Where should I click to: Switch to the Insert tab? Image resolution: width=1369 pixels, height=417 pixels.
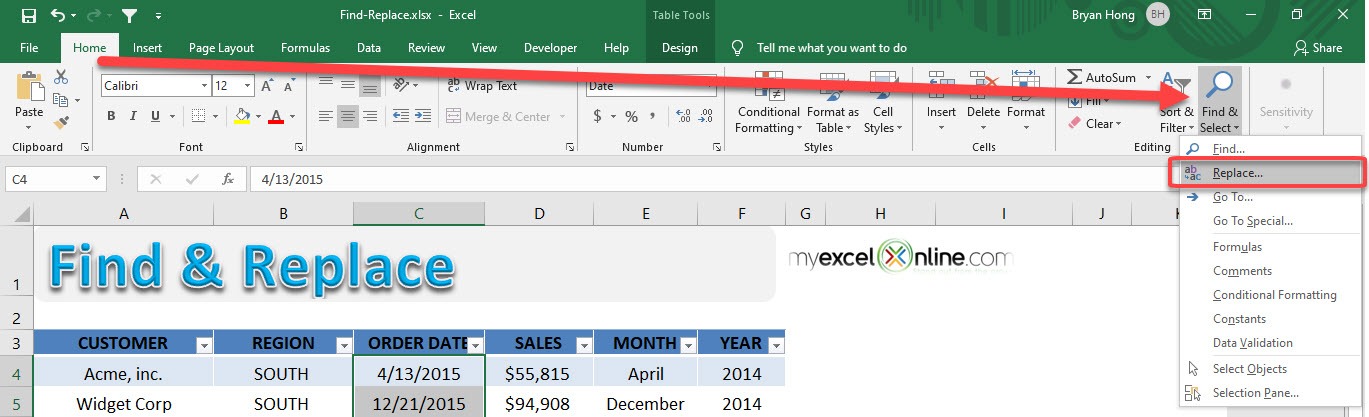tap(147, 48)
